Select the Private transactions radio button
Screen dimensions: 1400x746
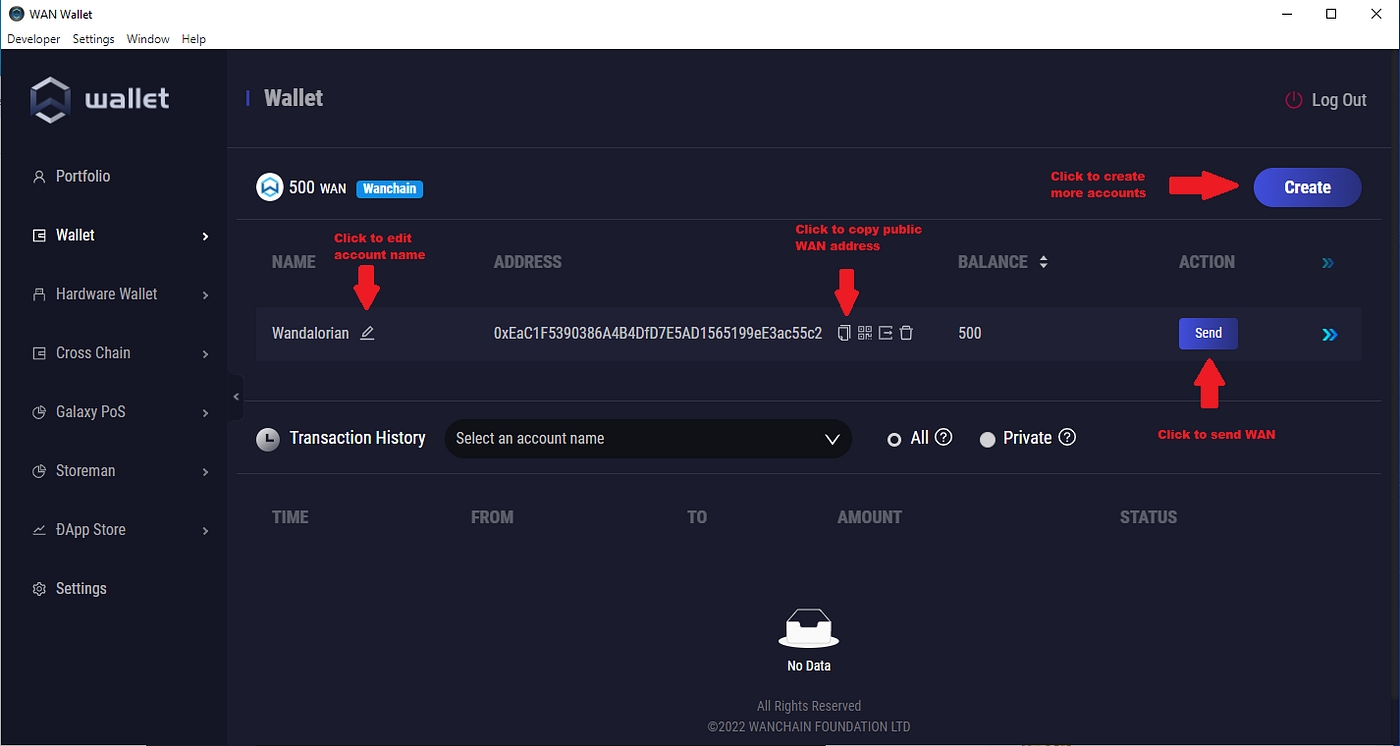[988, 440]
